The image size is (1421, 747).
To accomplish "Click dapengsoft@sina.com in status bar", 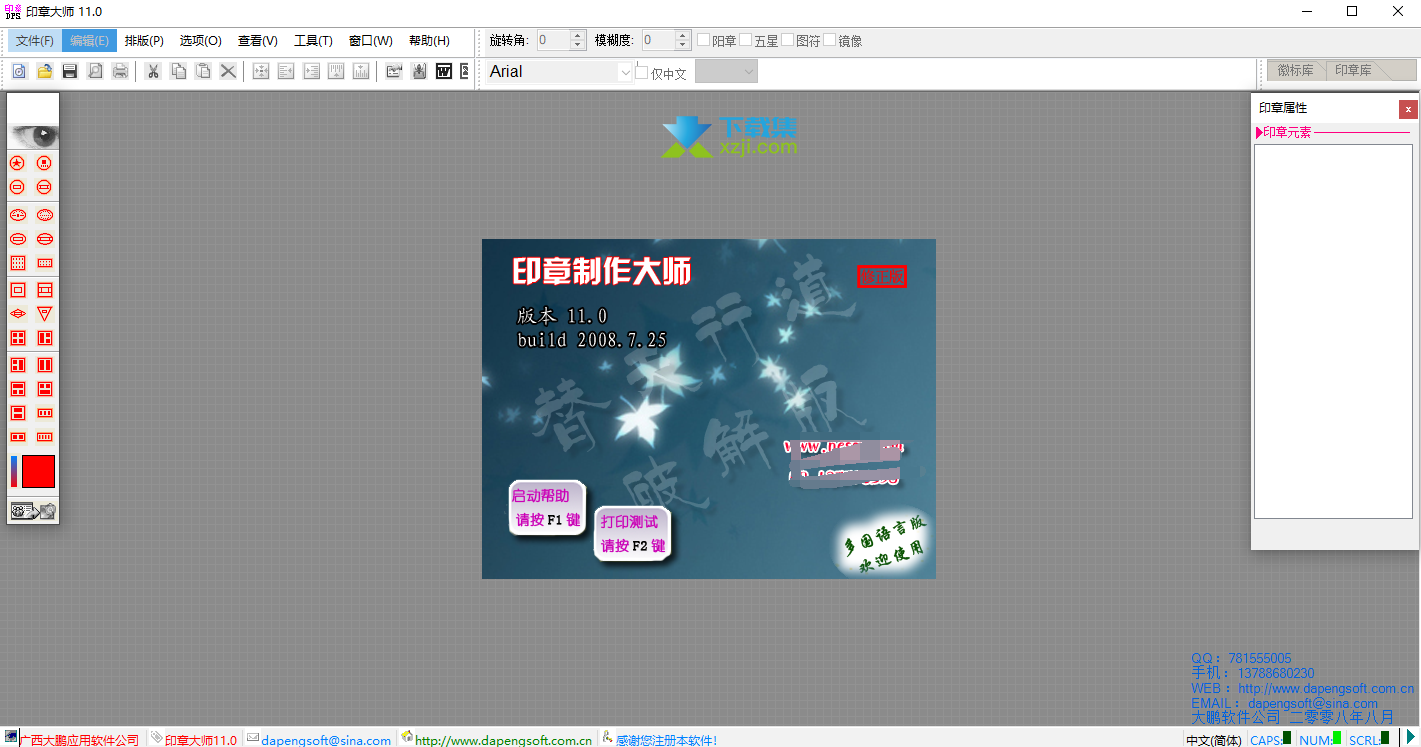I will (x=326, y=740).
